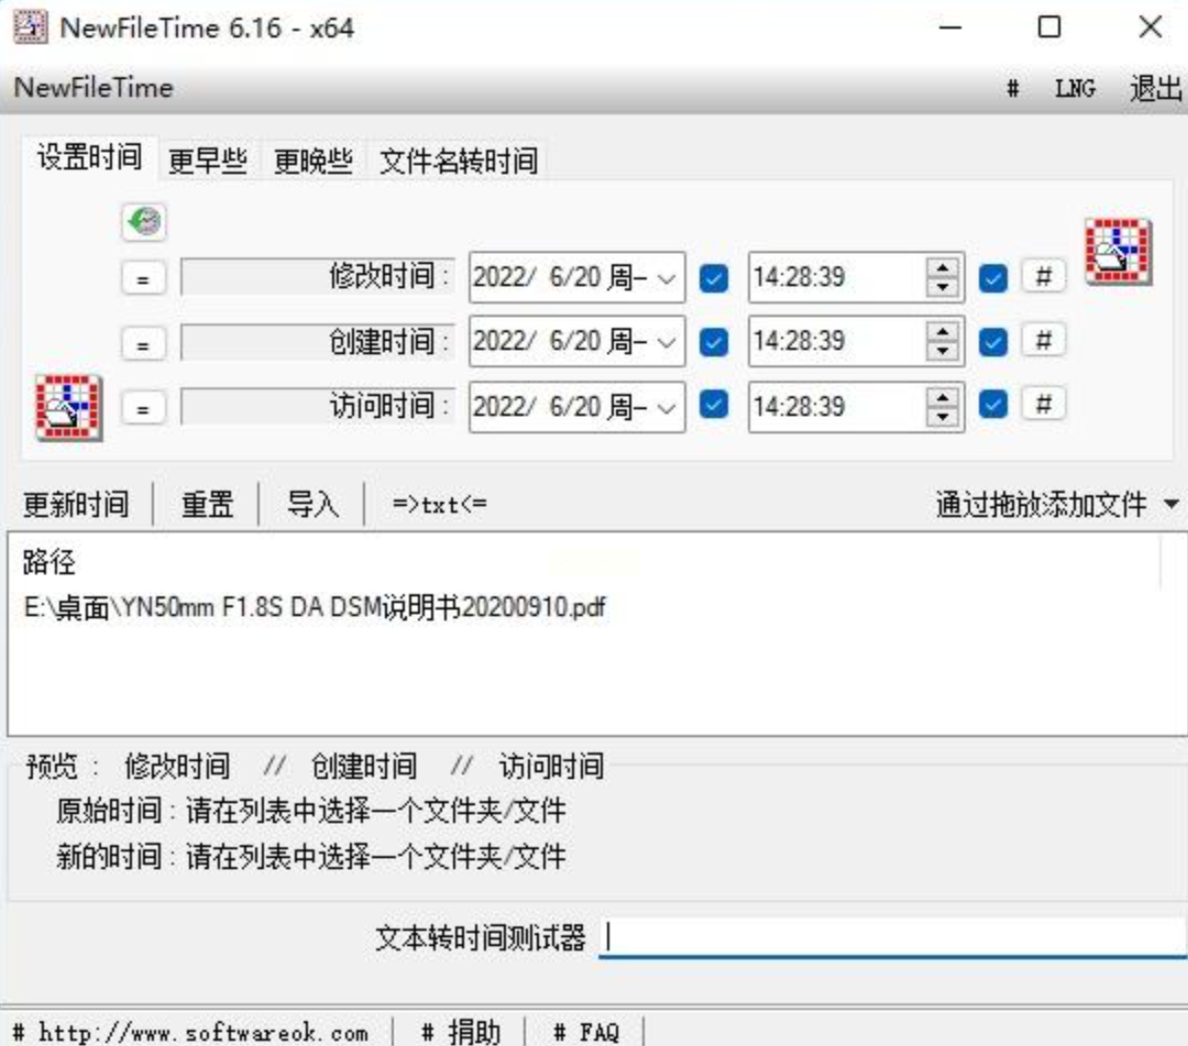This screenshot has width=1188, height=1046.
Task: Decrease 访问时间 time with down spinner
Action: point(943,417)
